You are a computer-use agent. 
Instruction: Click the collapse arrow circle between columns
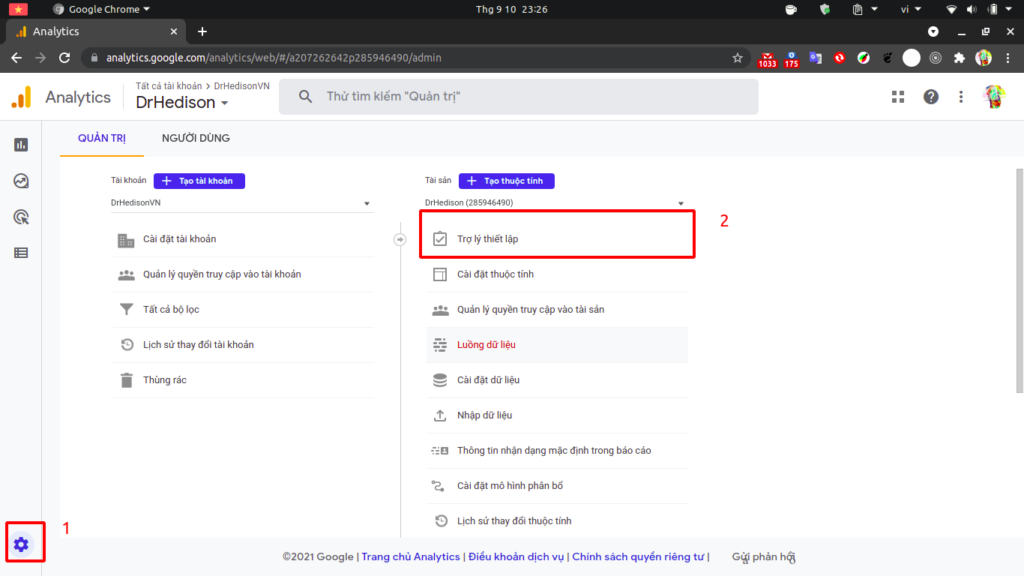pyautogui.click(x=400, y=240)
